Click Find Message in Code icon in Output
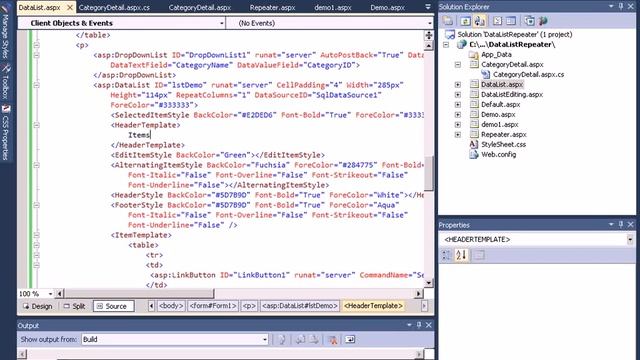 click(282, 340)
